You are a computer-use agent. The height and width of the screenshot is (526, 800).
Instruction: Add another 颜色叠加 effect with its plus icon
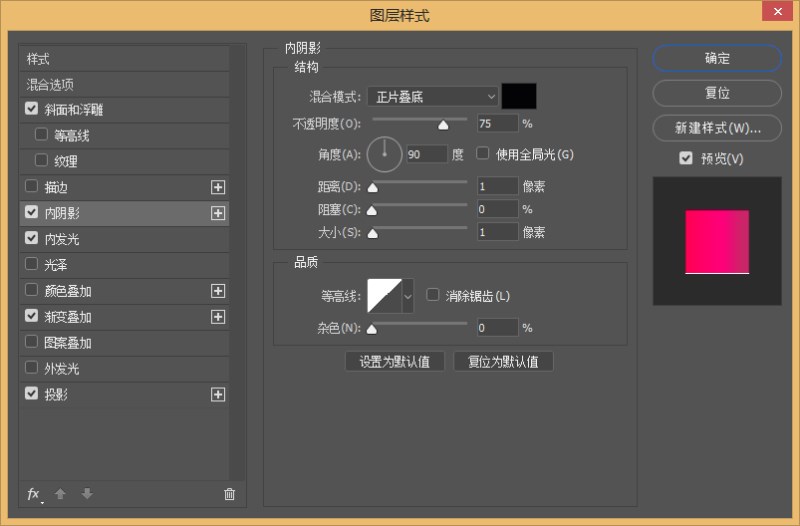218,291
